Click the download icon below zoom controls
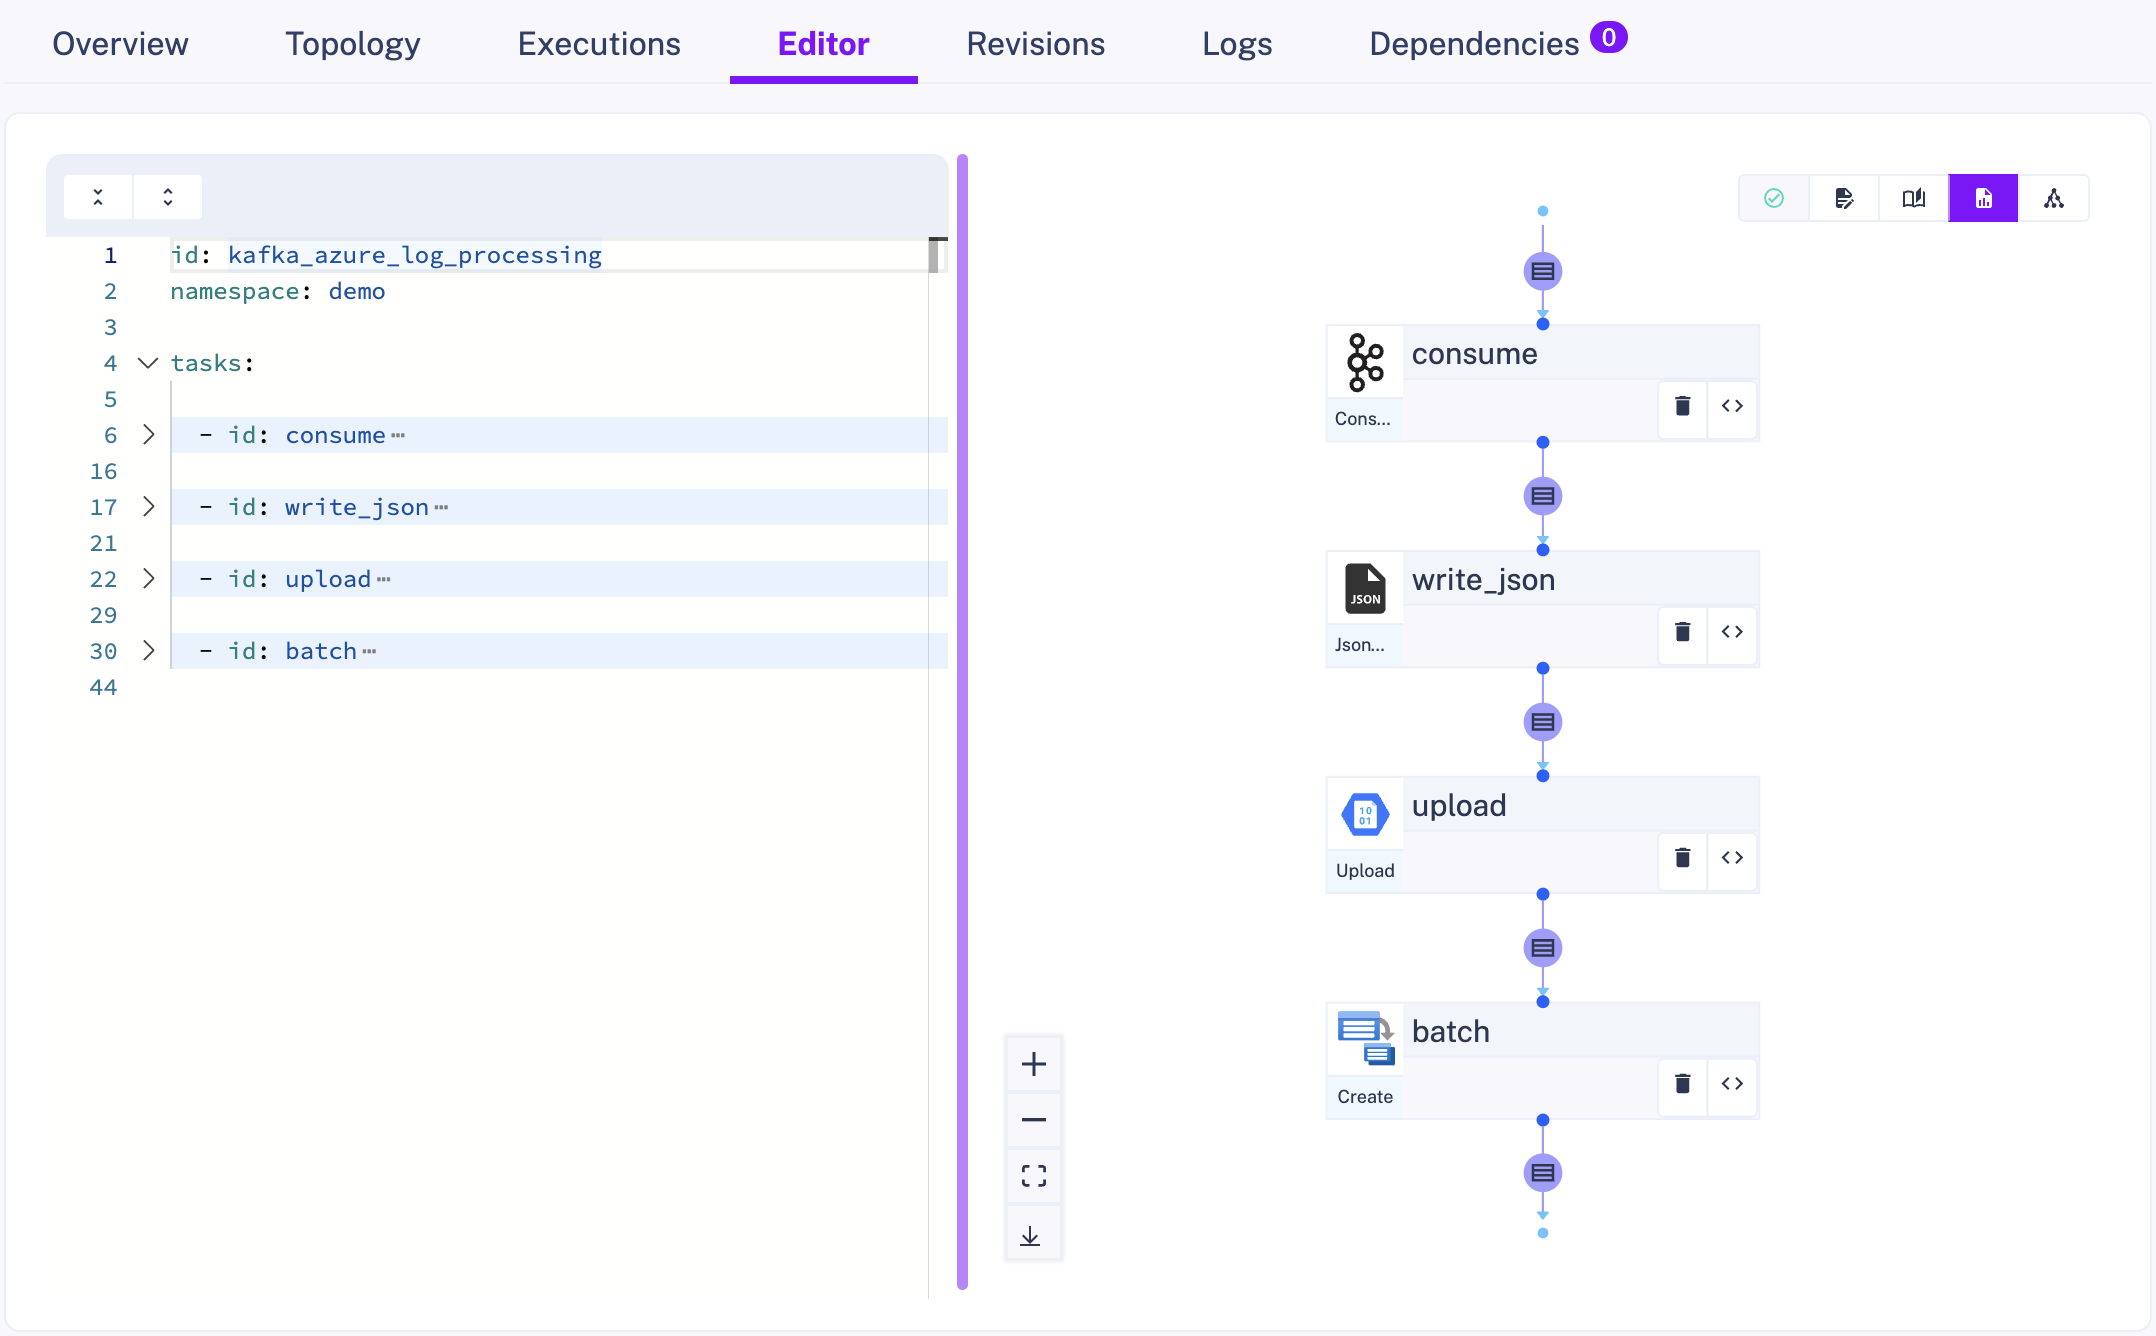This screenshot has height=1336, width=2156. tap(1033, 1233)
